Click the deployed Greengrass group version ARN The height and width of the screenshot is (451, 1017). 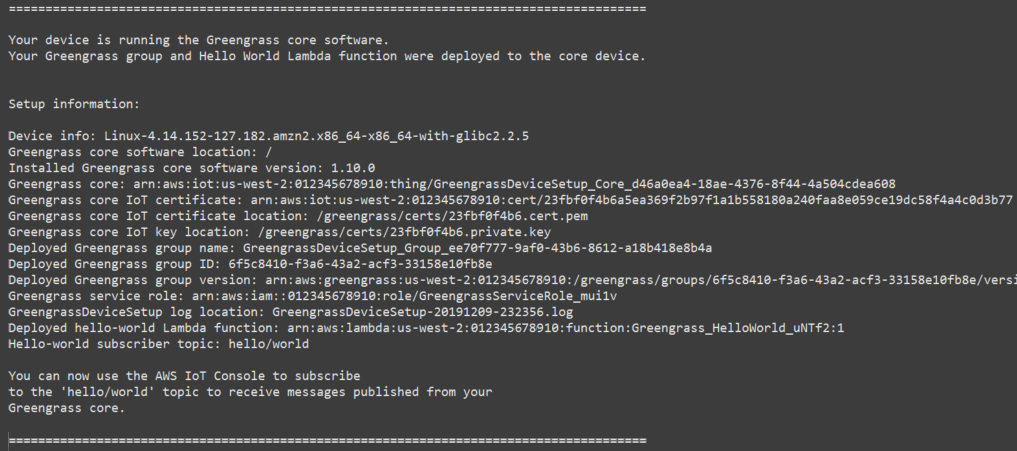pos(640,280)
